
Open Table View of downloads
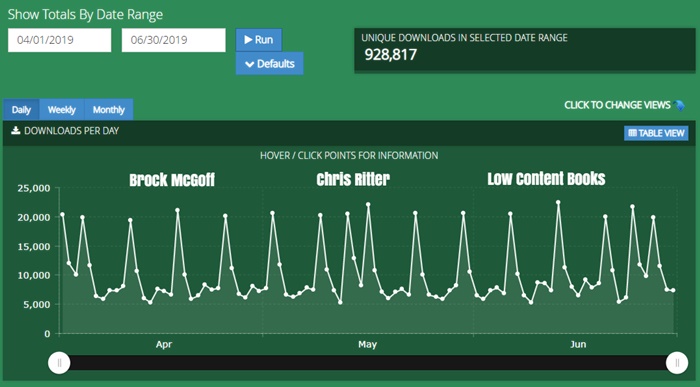656,133
